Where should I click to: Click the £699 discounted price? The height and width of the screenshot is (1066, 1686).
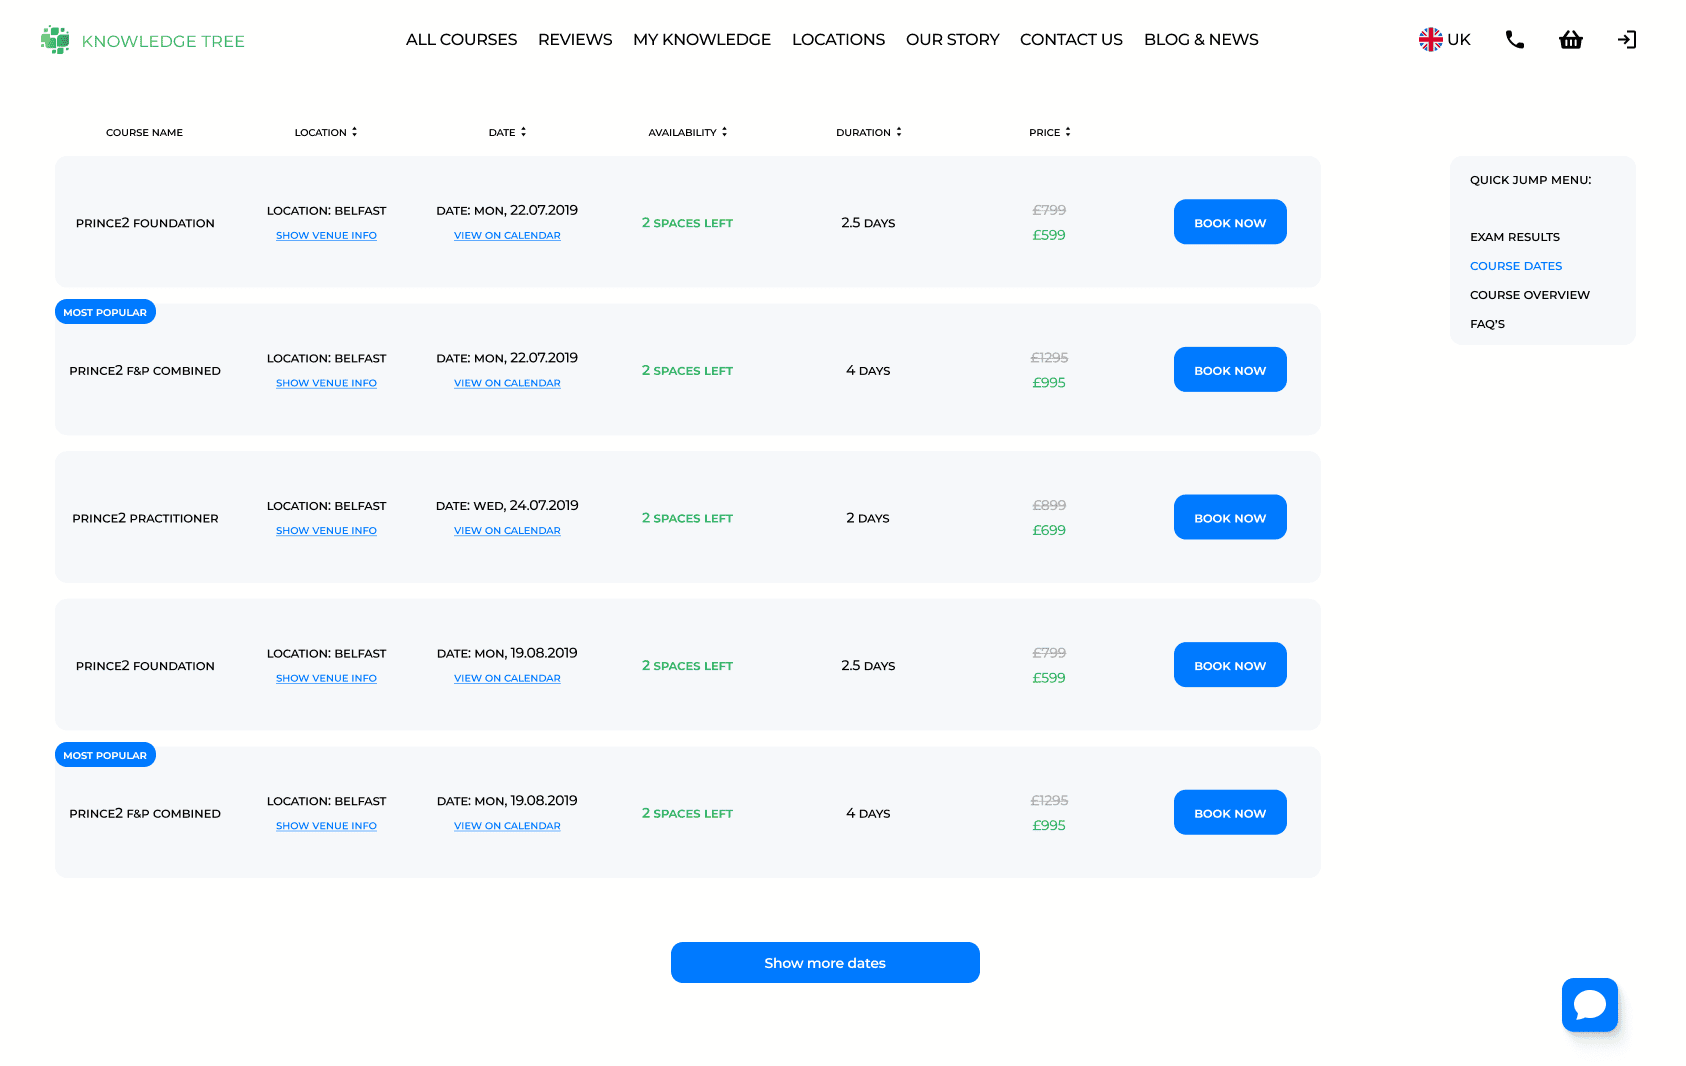point(1049,530)
